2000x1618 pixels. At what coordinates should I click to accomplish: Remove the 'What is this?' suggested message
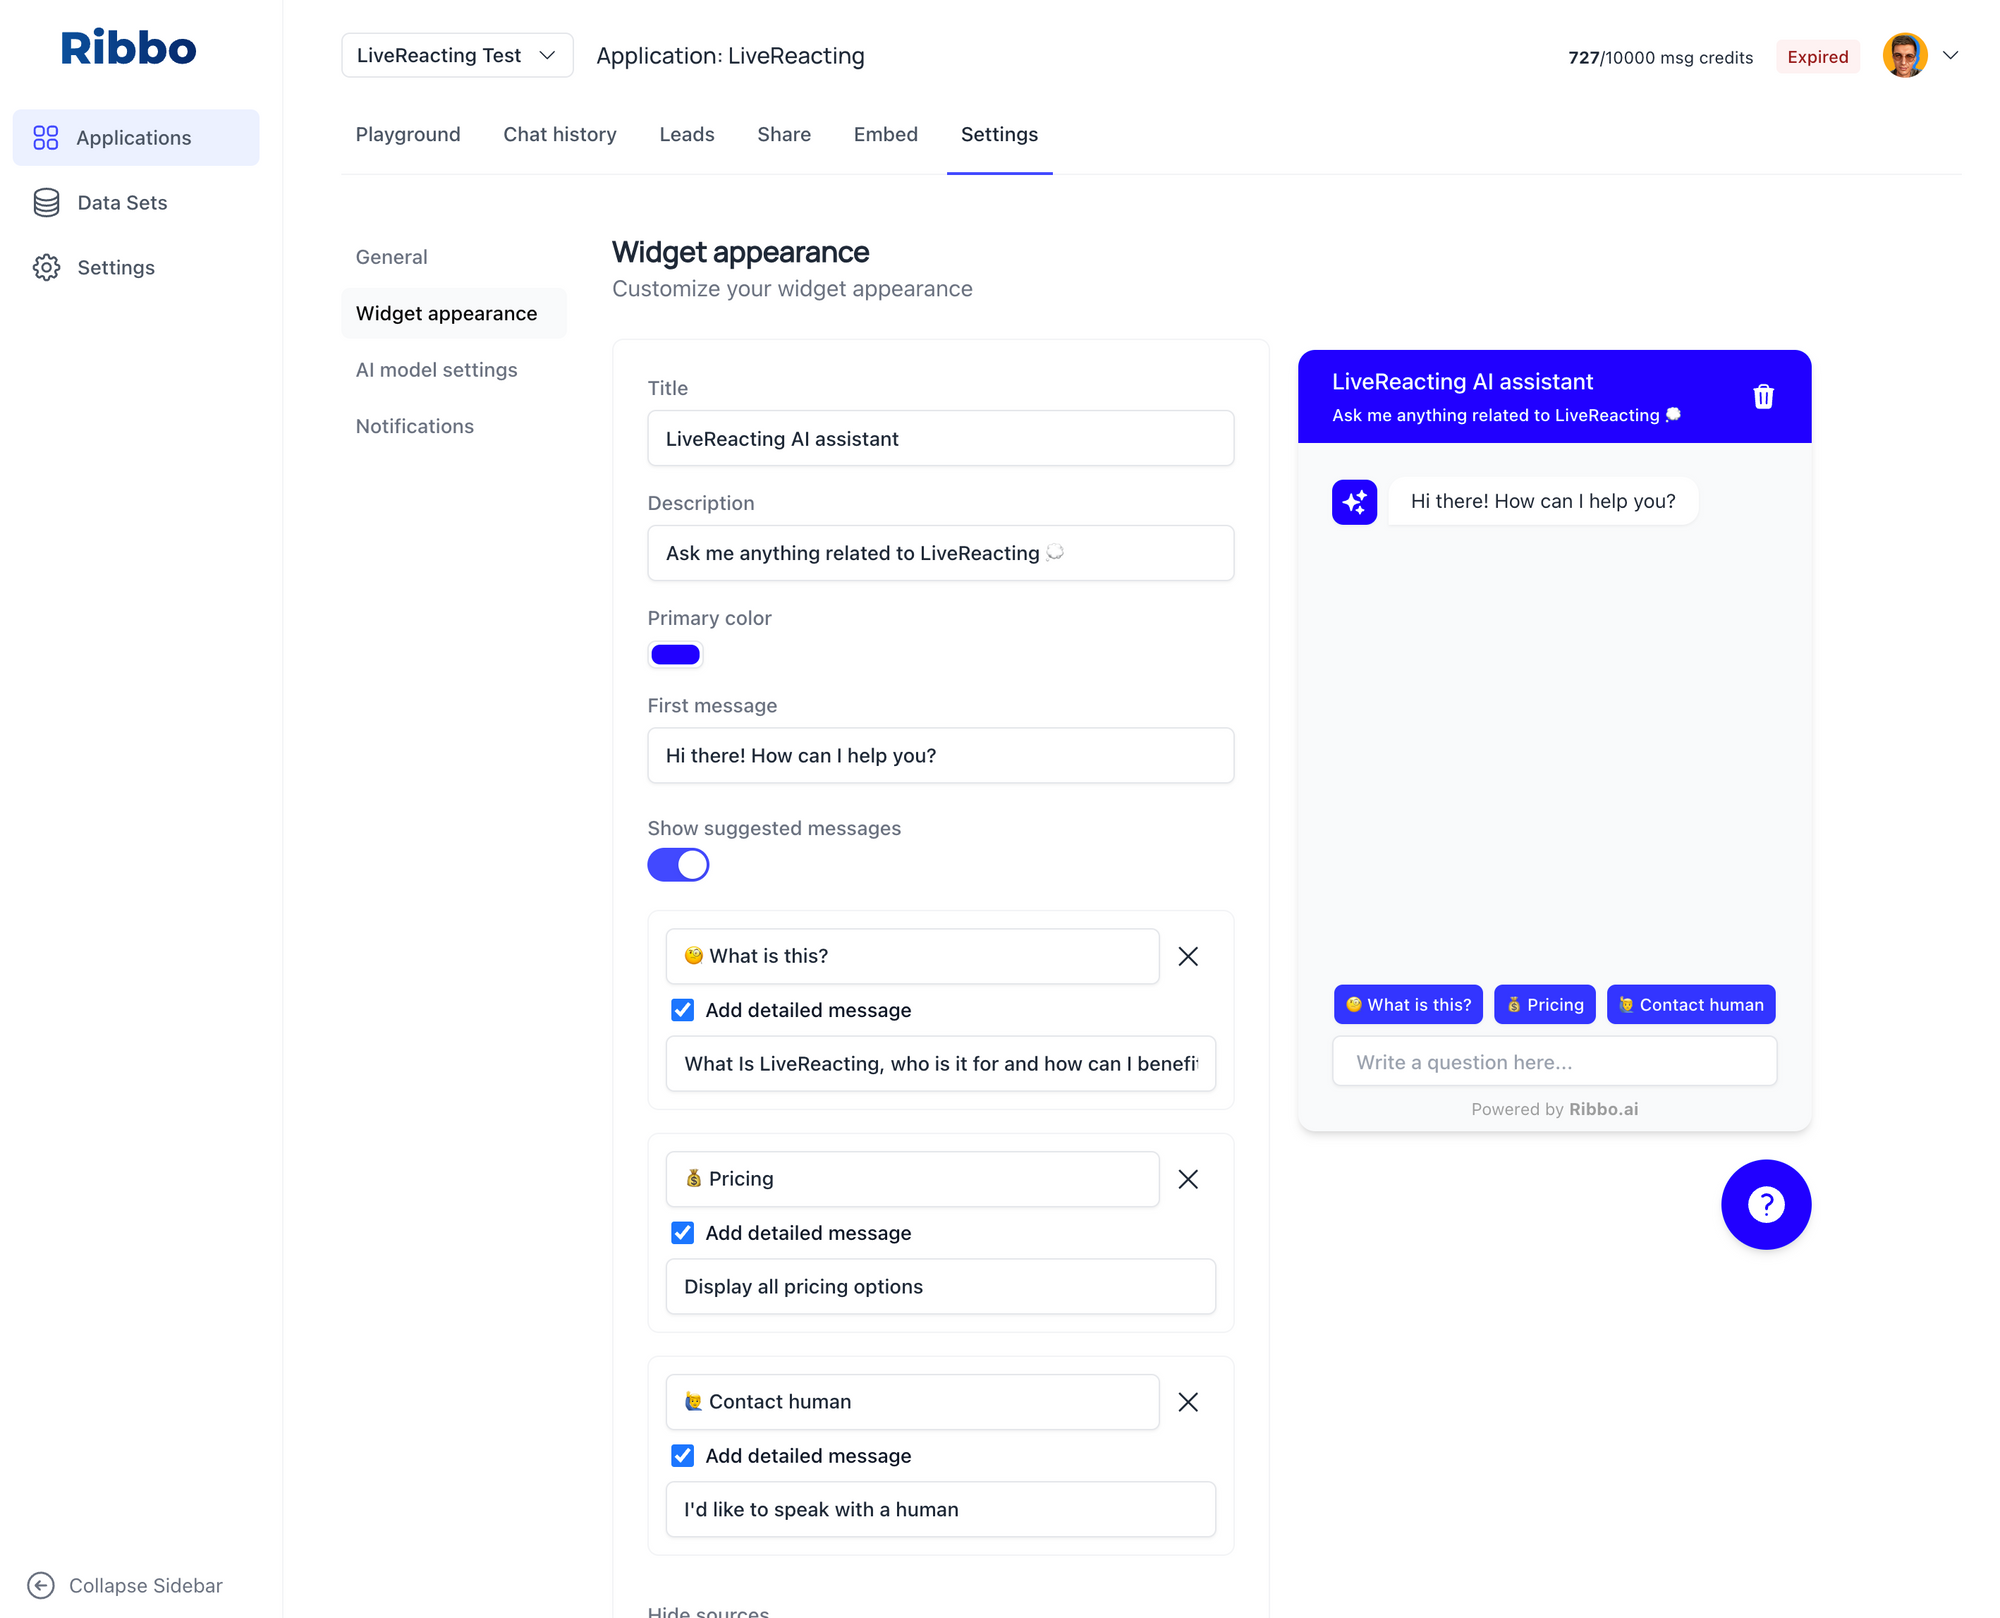point(1188,956)
